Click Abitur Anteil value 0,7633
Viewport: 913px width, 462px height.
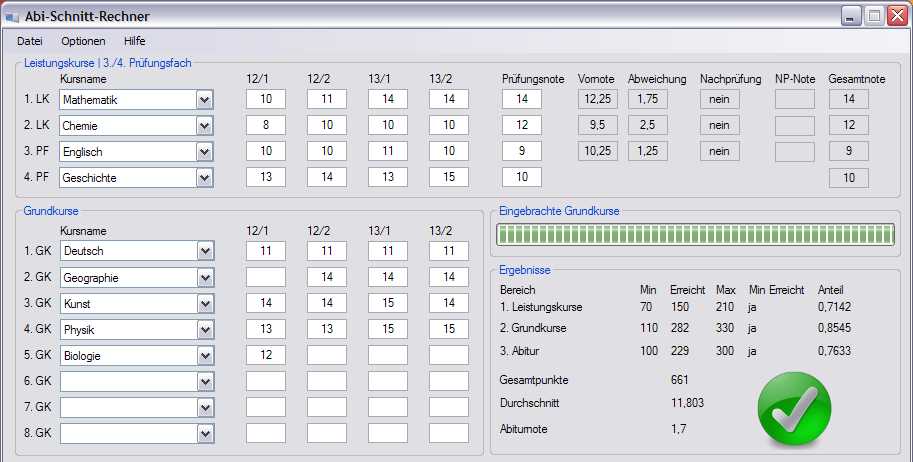tap(834, 351)
